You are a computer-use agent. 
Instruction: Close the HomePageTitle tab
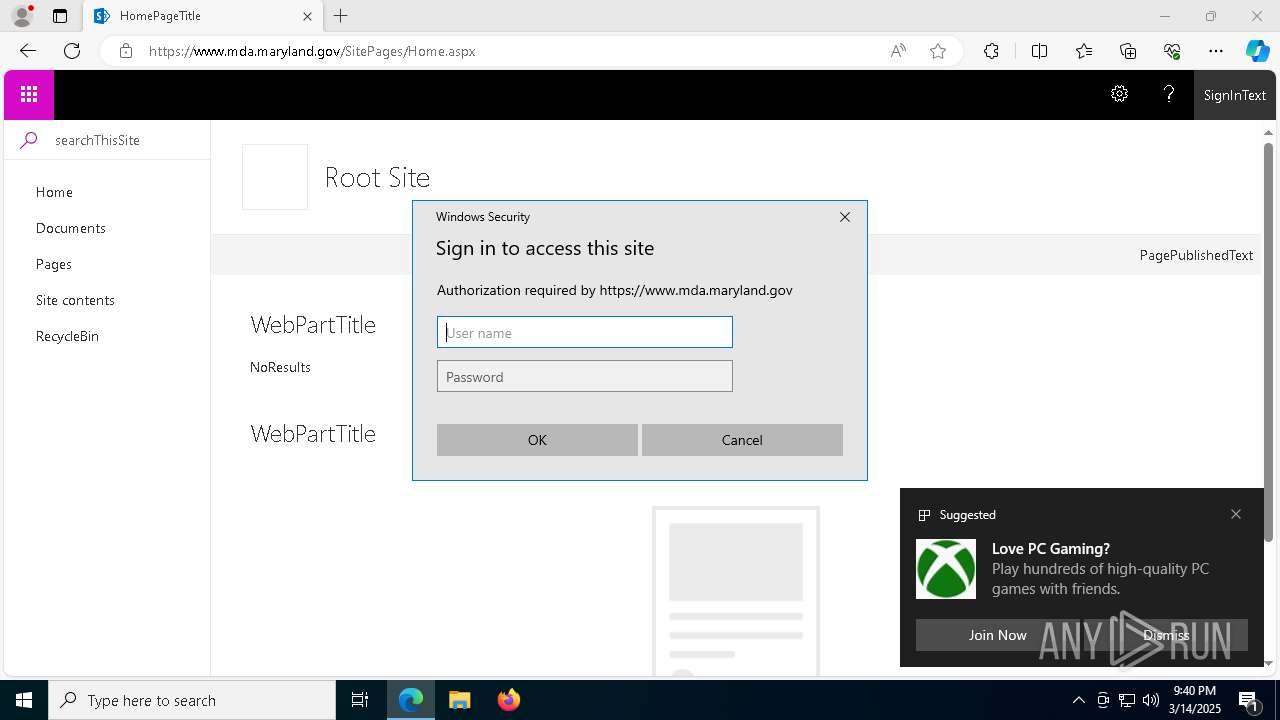click(307, 16)
